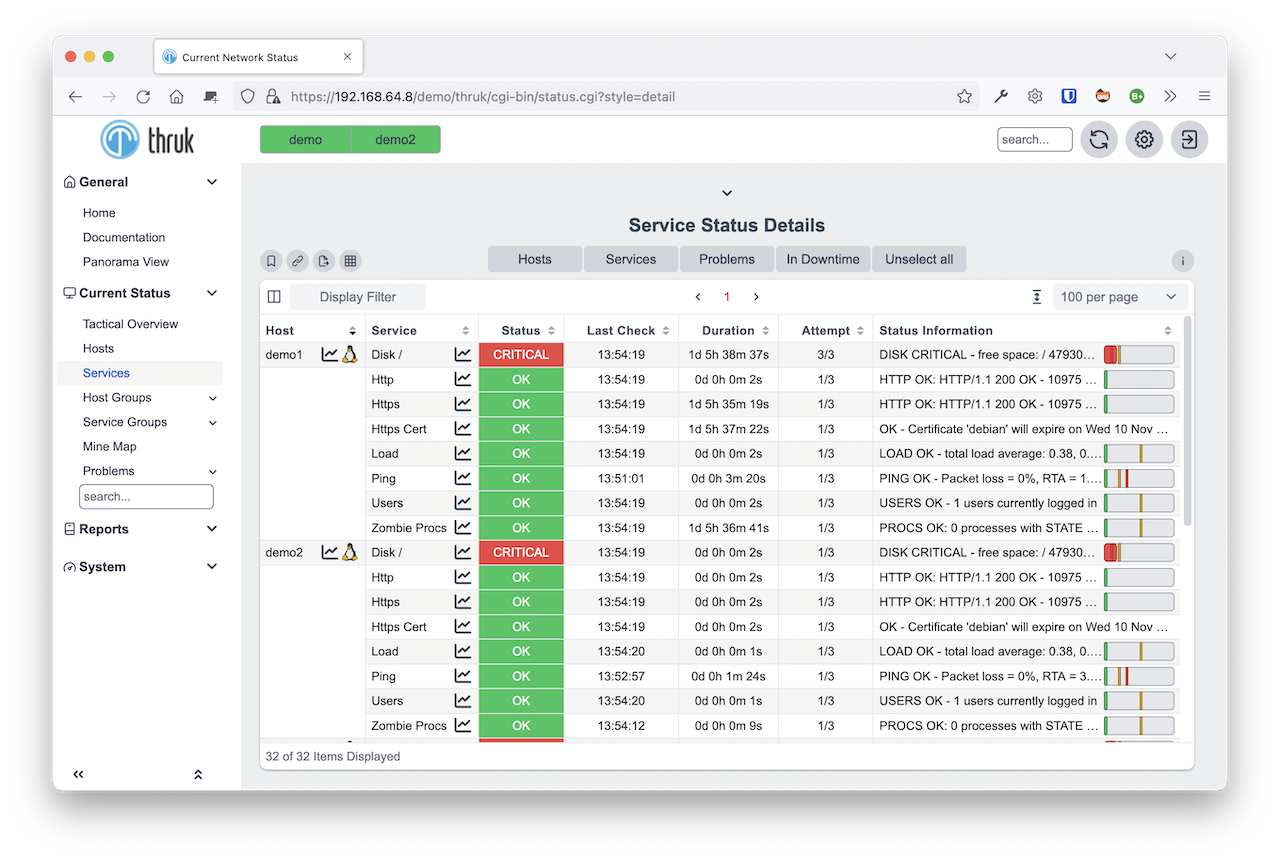
Task: Collapse the General sidebar section
Action: pos(211,182)
